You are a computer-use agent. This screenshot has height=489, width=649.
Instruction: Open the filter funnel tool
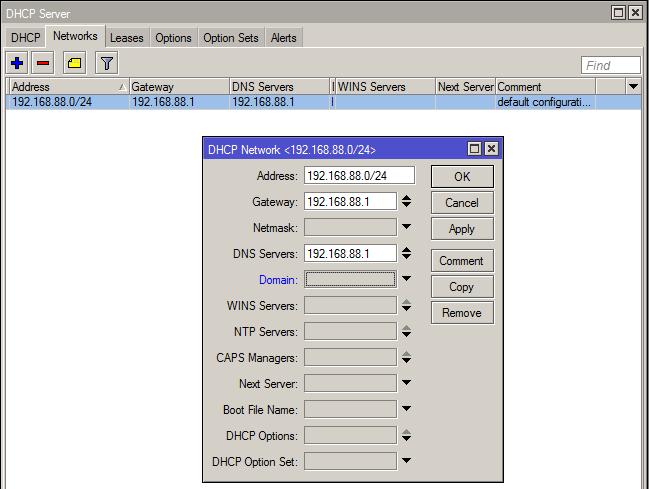pos(106,63)
